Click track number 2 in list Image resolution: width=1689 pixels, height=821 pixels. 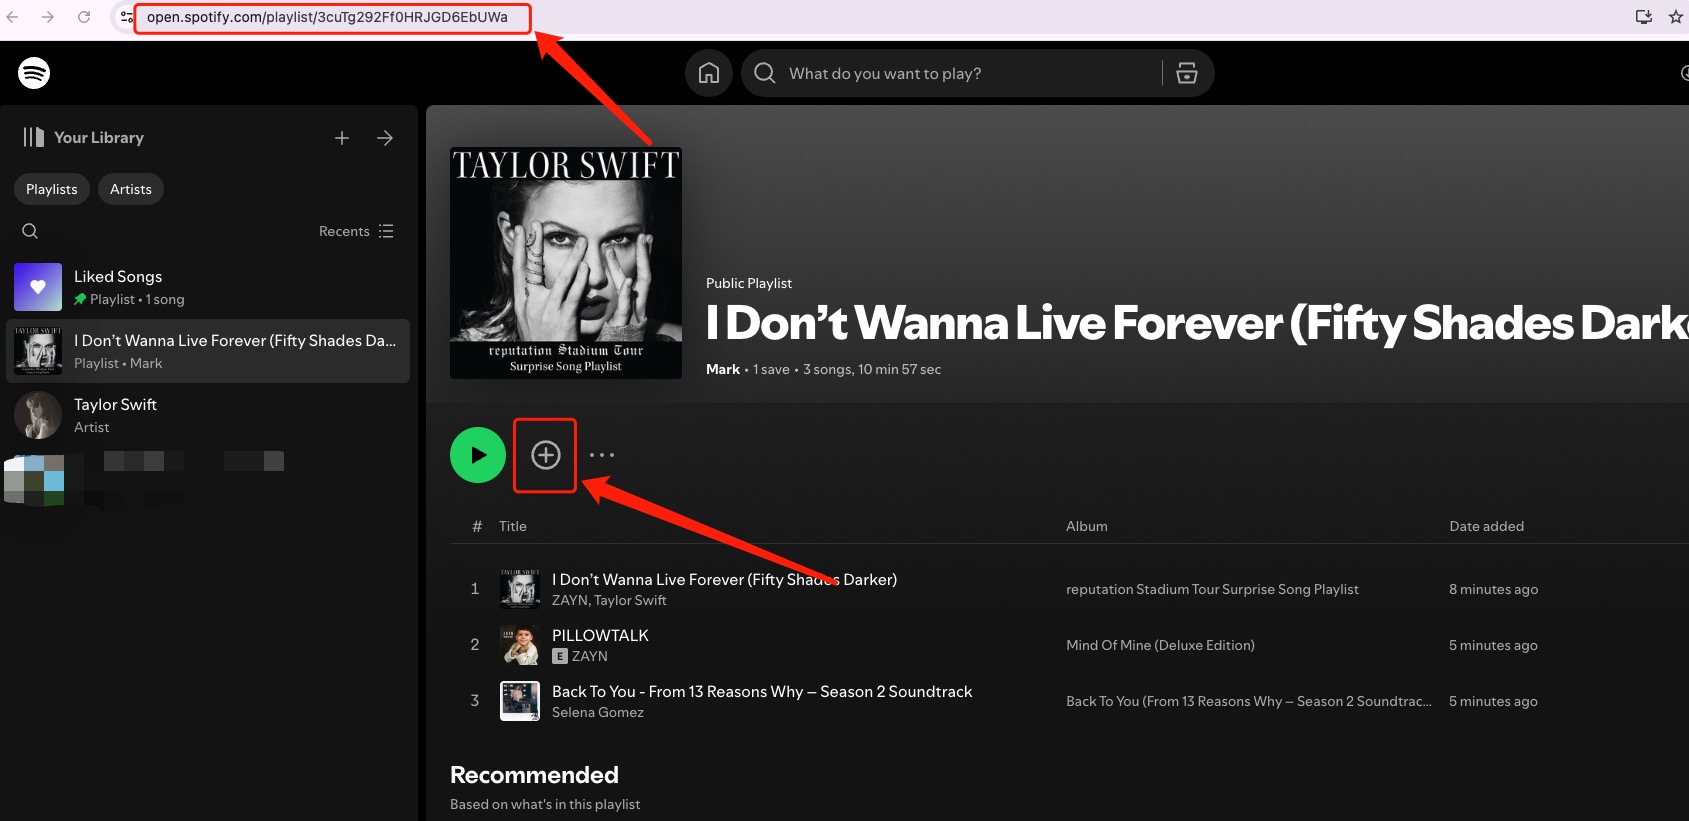[475, 645]
